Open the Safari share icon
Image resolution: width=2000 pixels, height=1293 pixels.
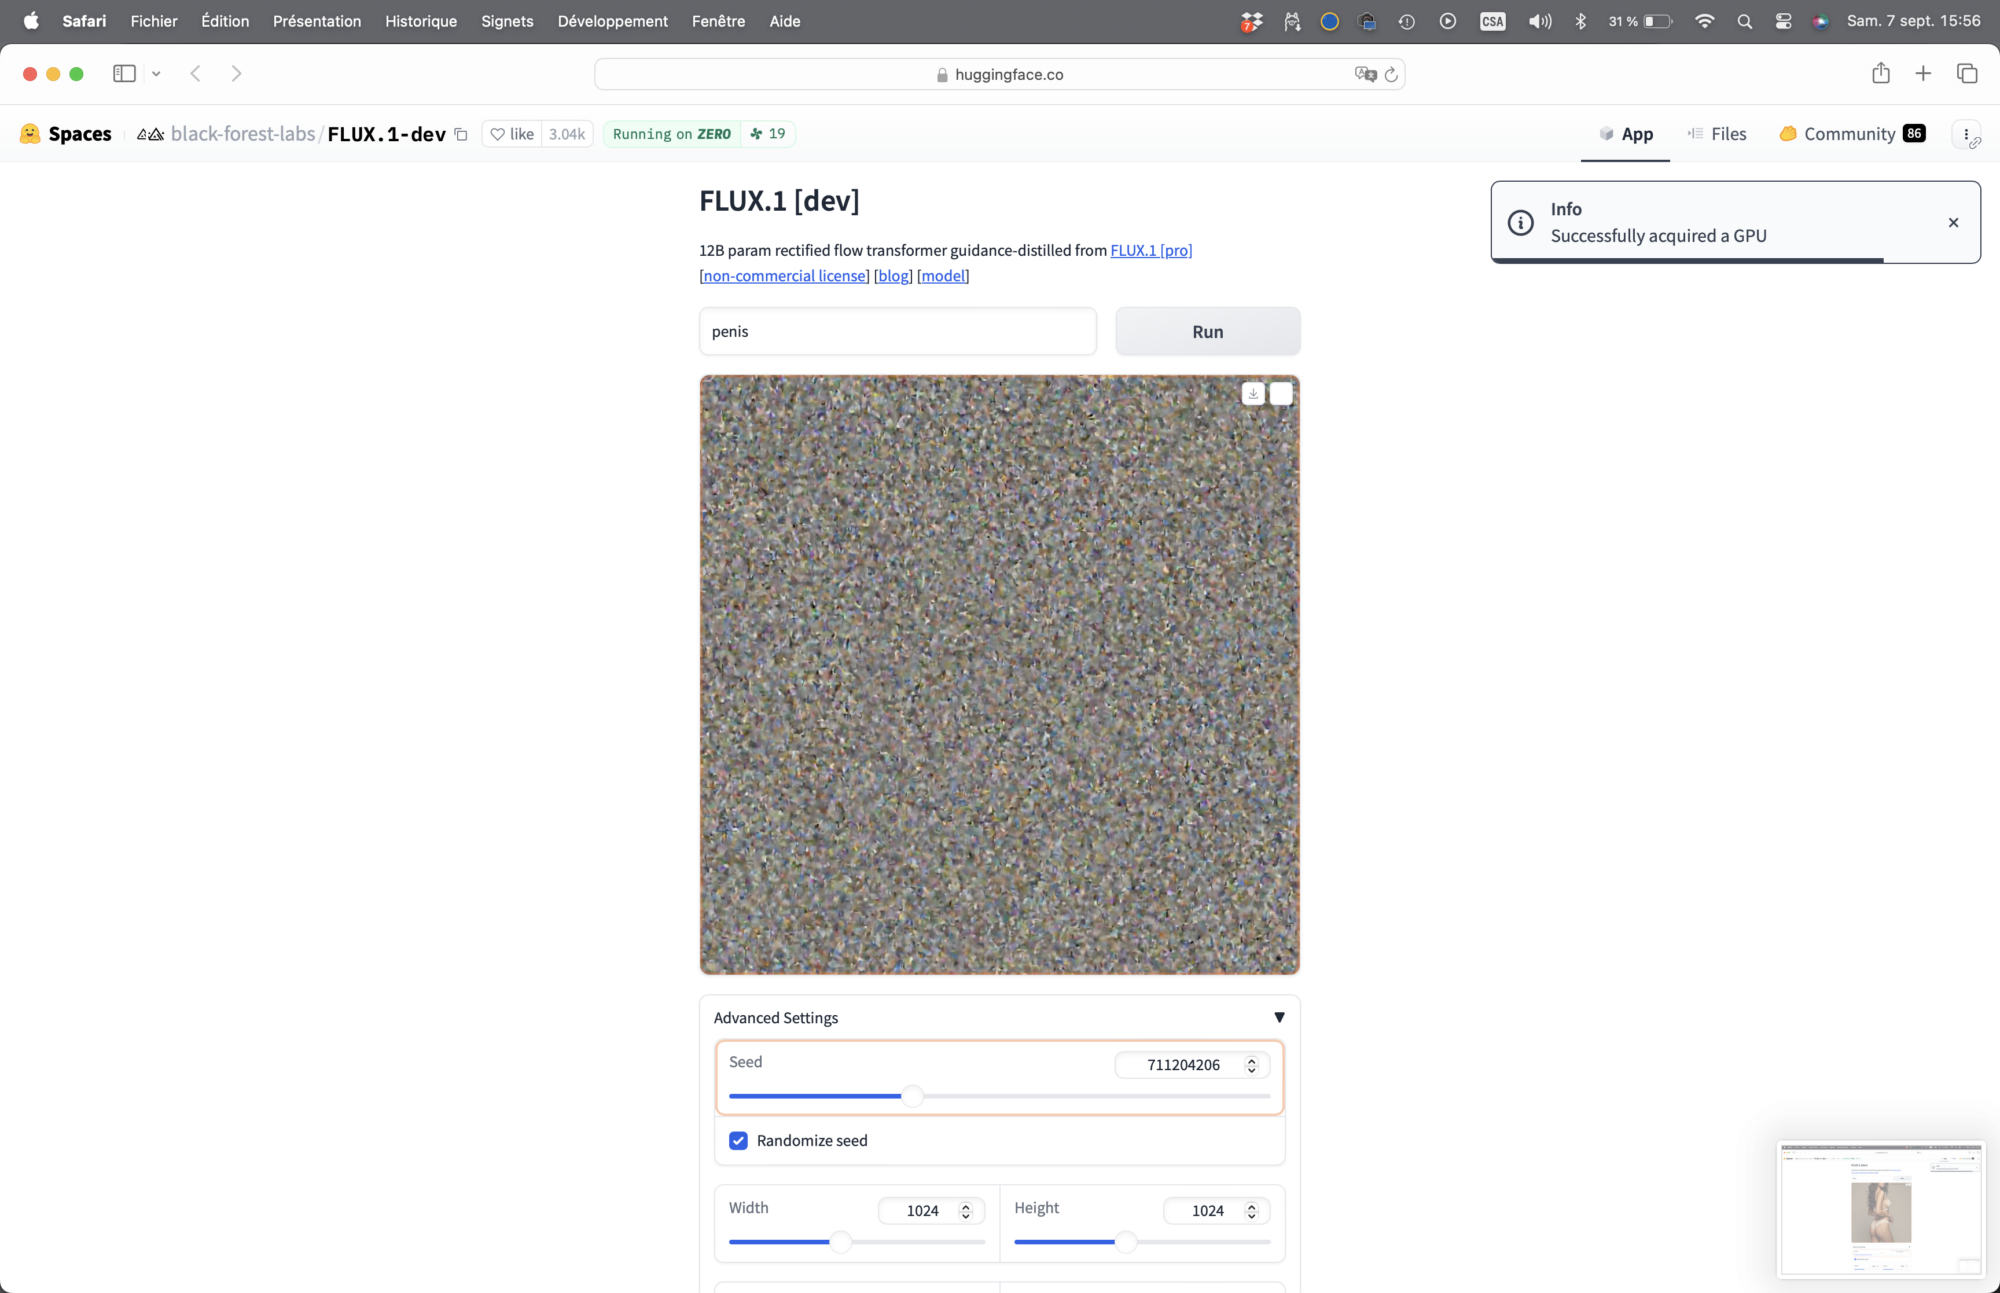point(1881,73)
